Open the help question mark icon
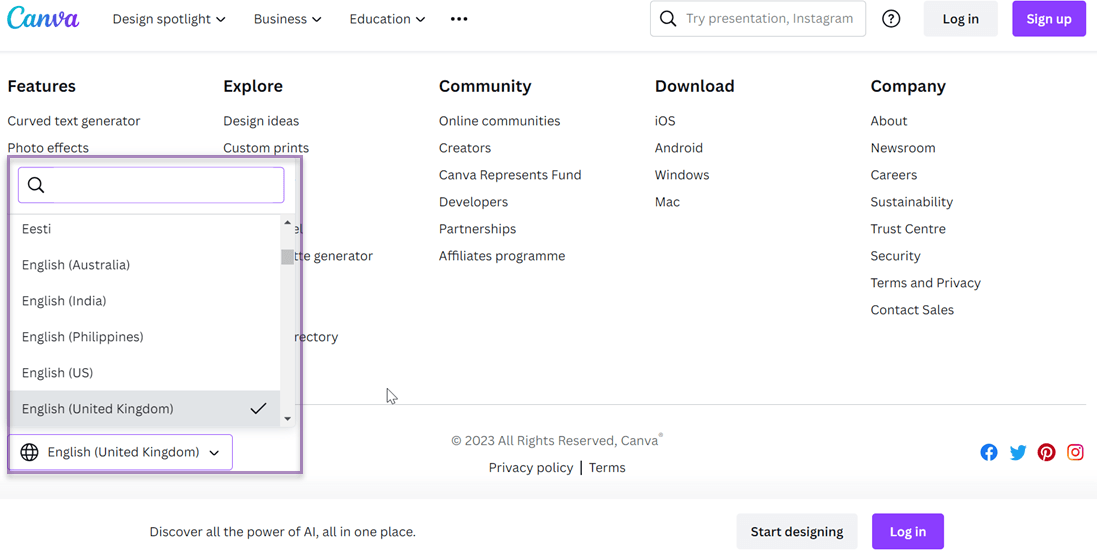Screen dimensions: 1097x550 891,19
